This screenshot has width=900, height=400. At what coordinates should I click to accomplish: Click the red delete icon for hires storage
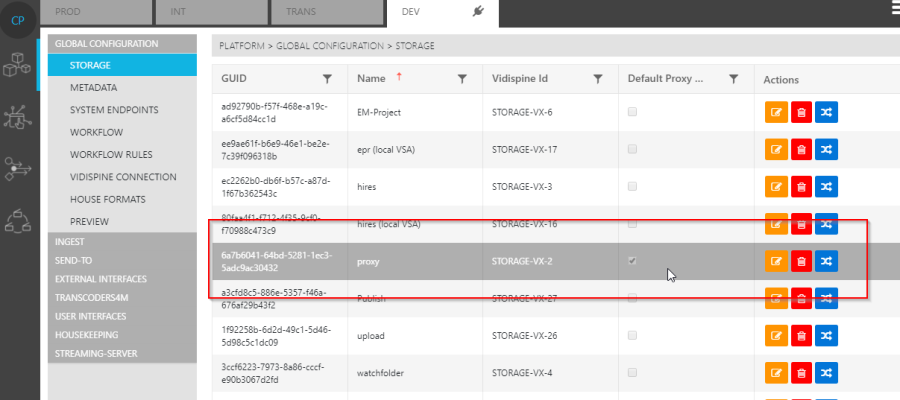pyautogui.click(x=801, y=187)
